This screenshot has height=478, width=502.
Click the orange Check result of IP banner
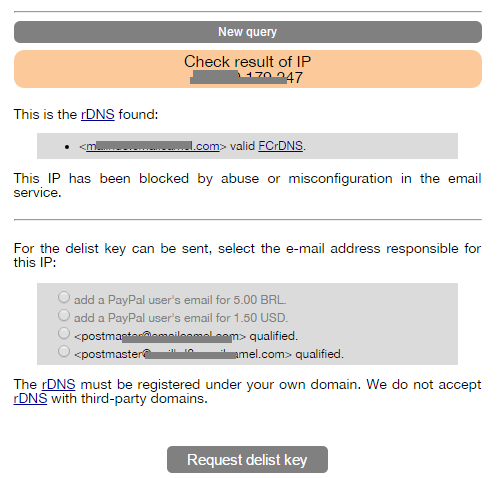coord(248,69)
